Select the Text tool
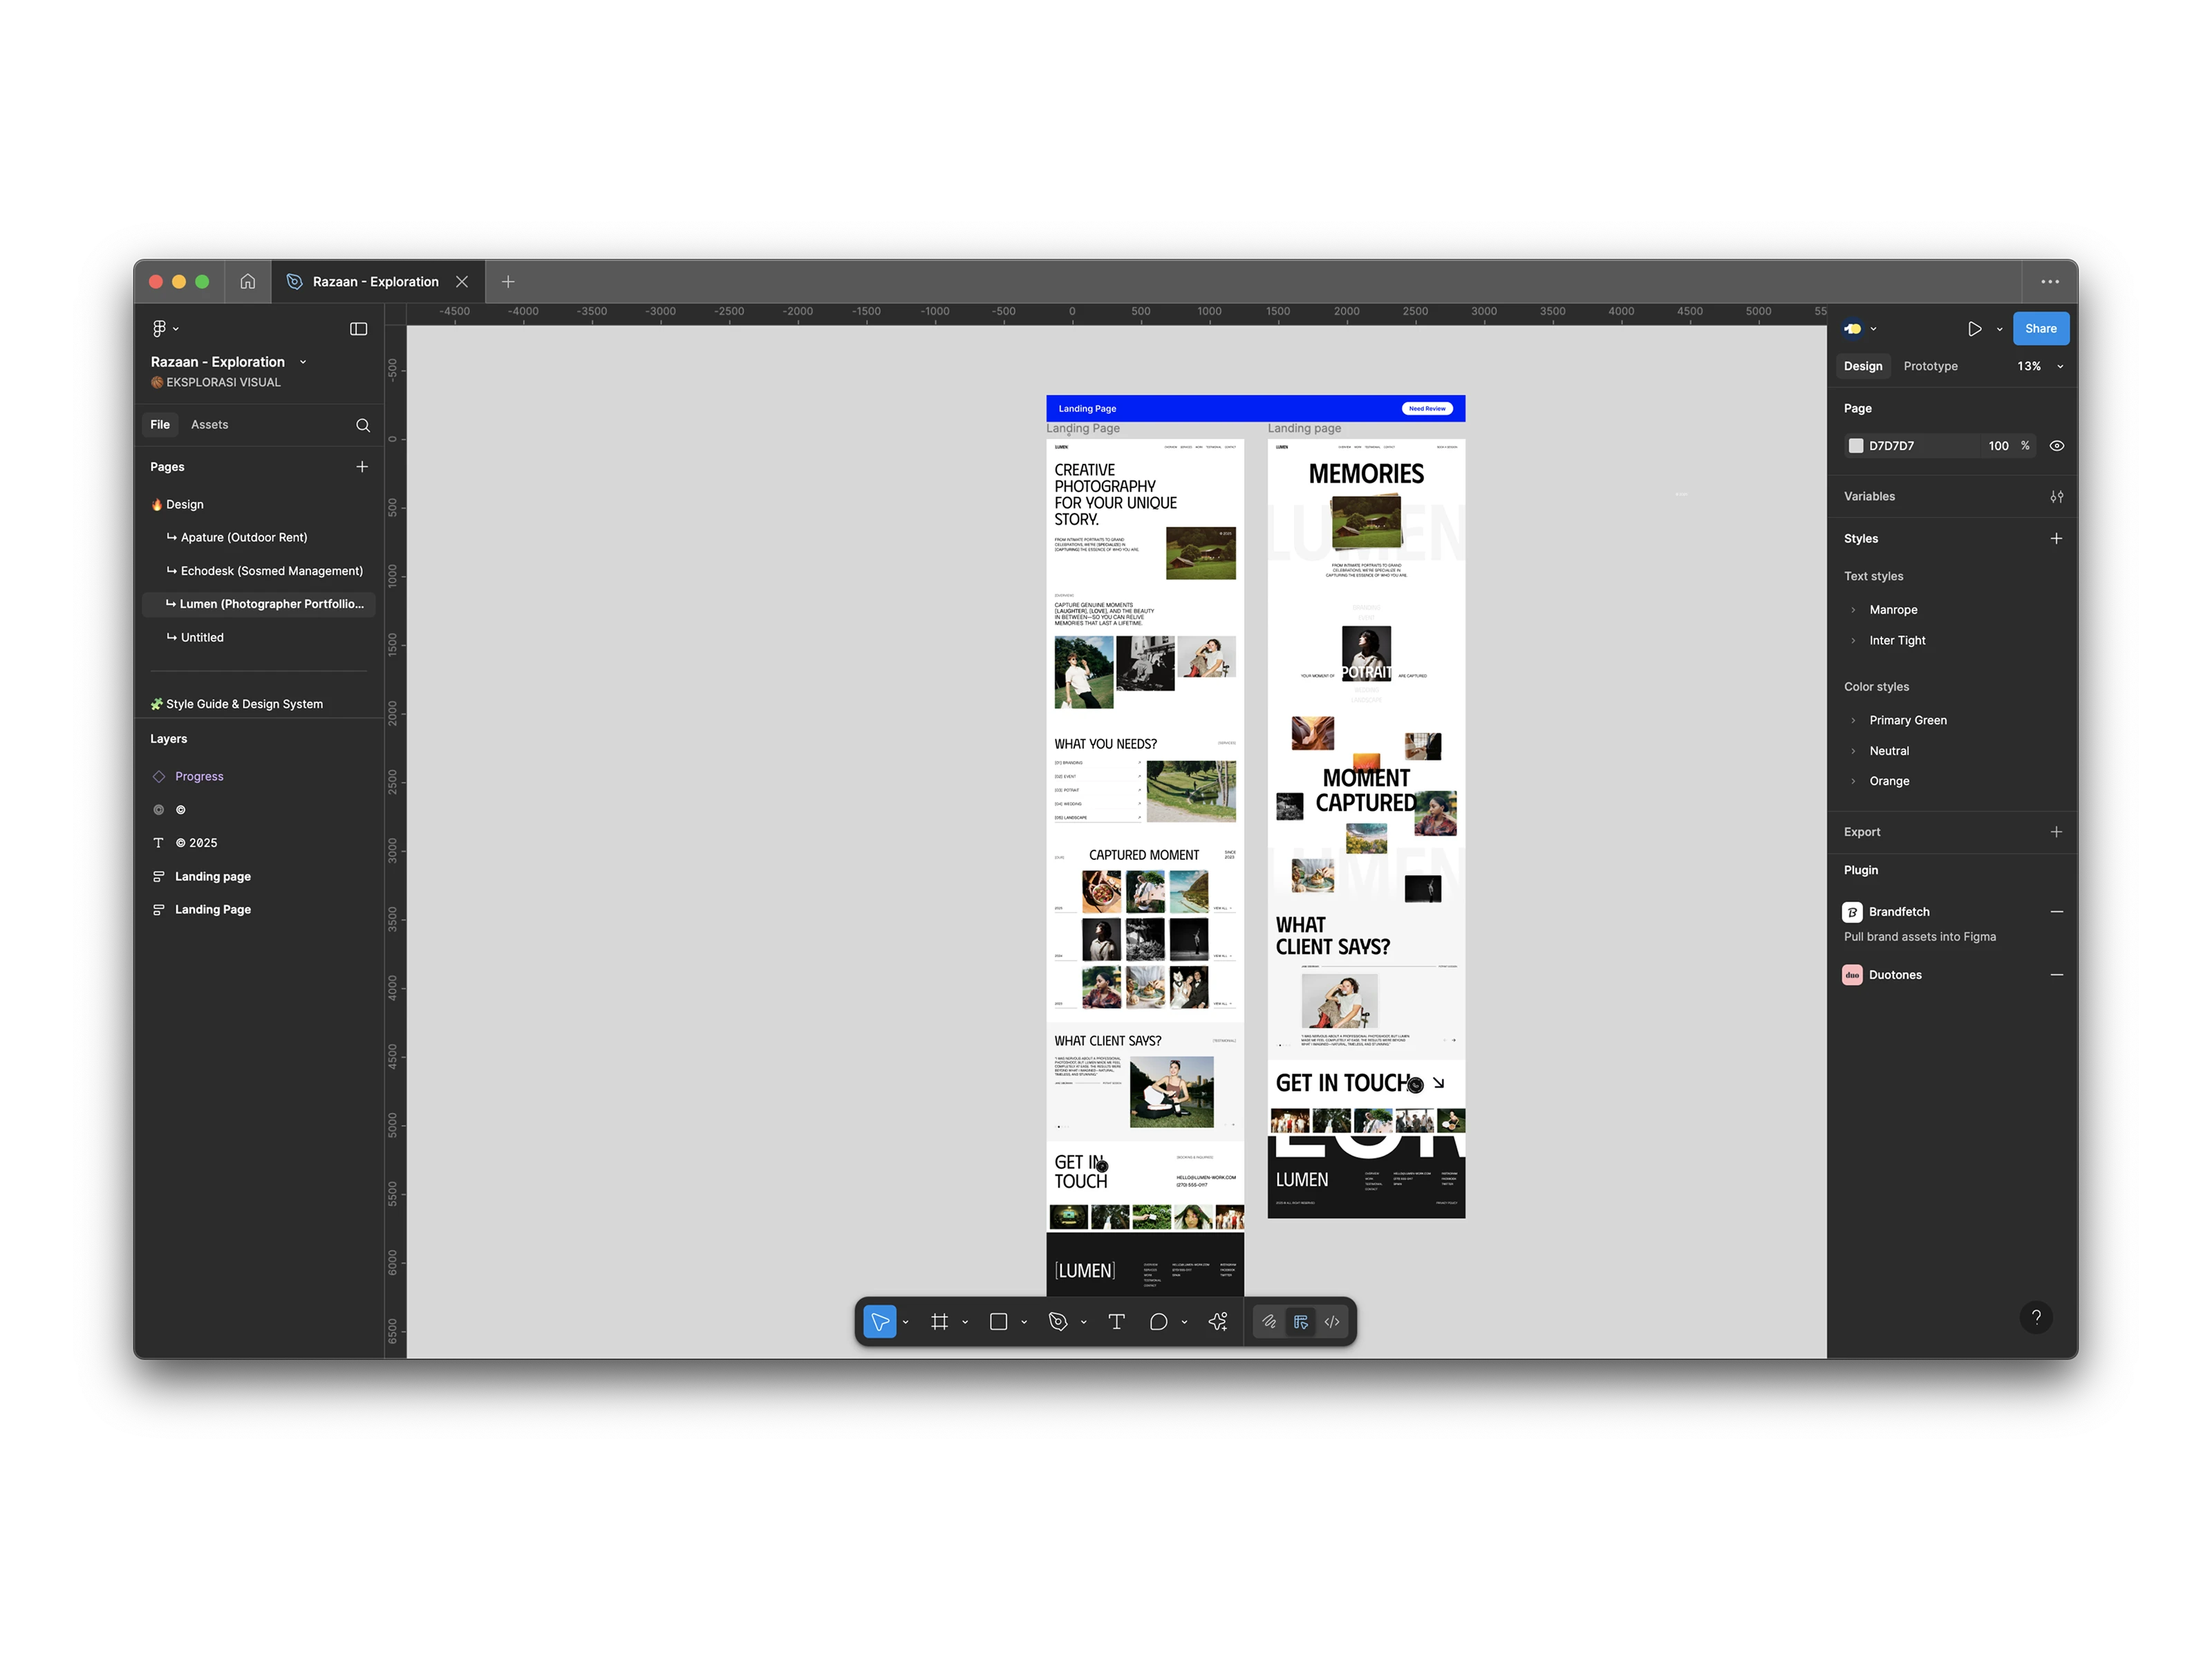The image size is (2212, 1659). 1116,1322
